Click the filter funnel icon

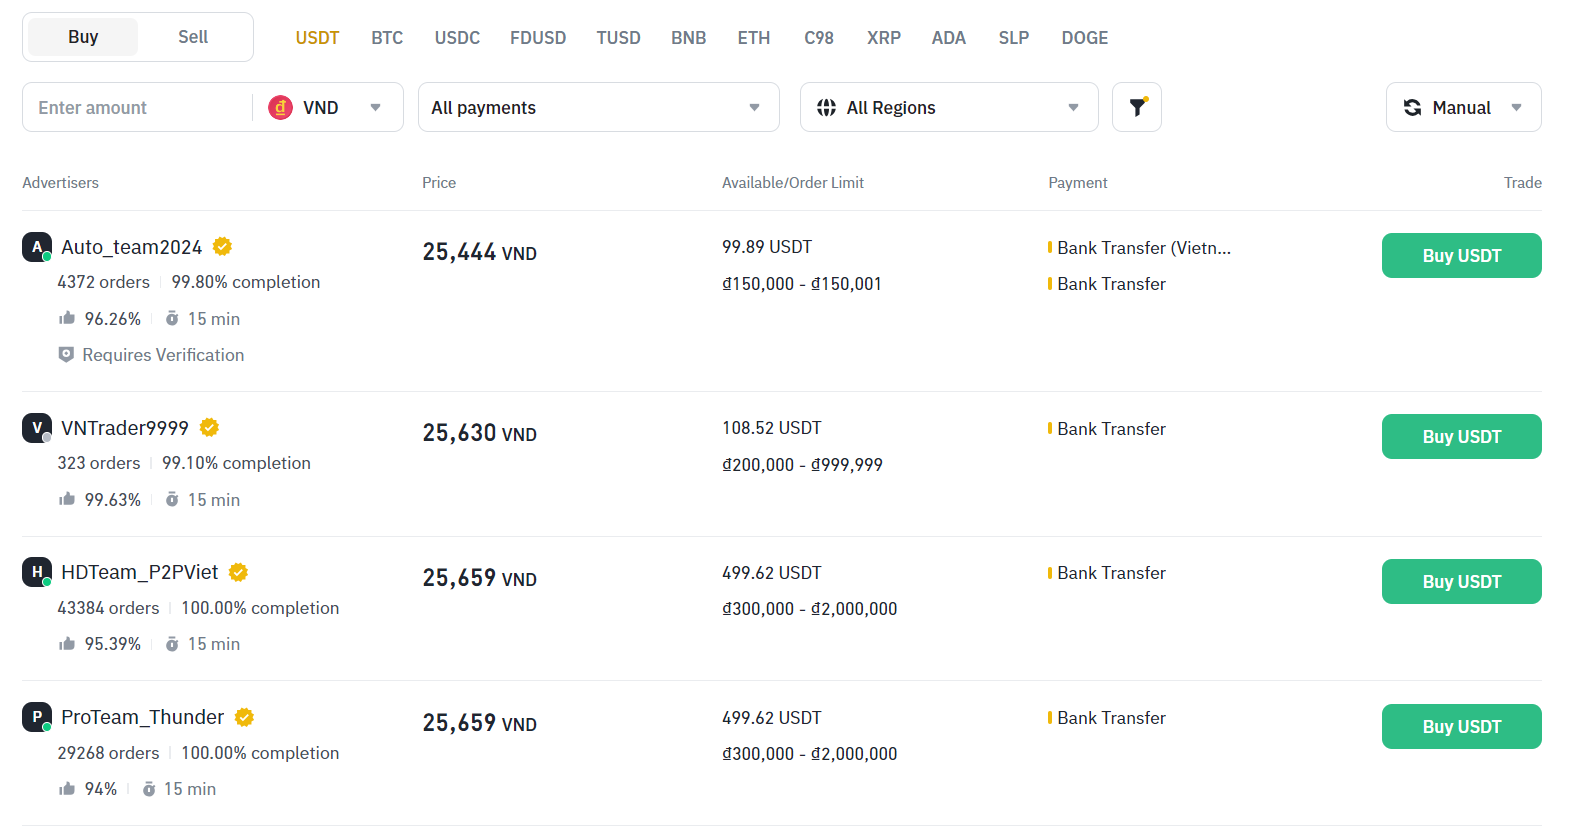(1137, 107)
